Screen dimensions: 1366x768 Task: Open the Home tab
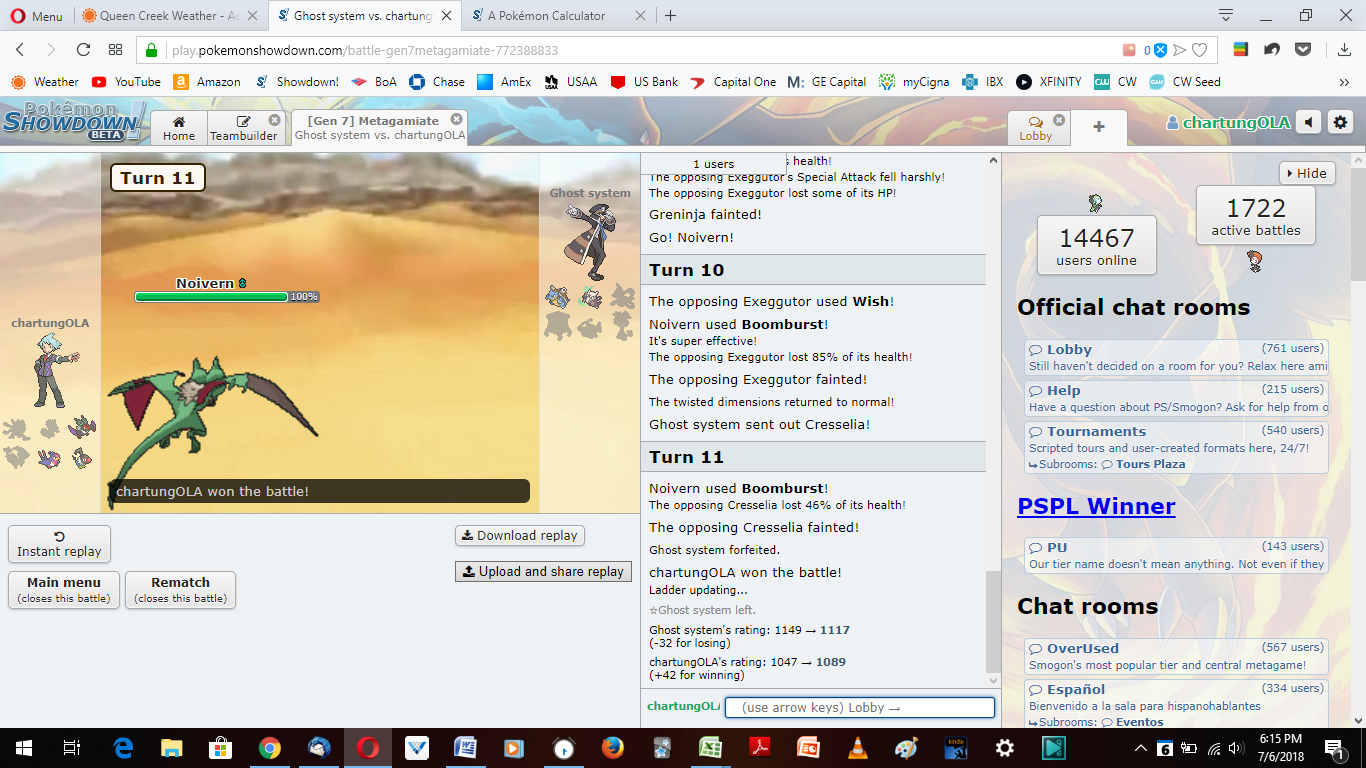(179, 128)
